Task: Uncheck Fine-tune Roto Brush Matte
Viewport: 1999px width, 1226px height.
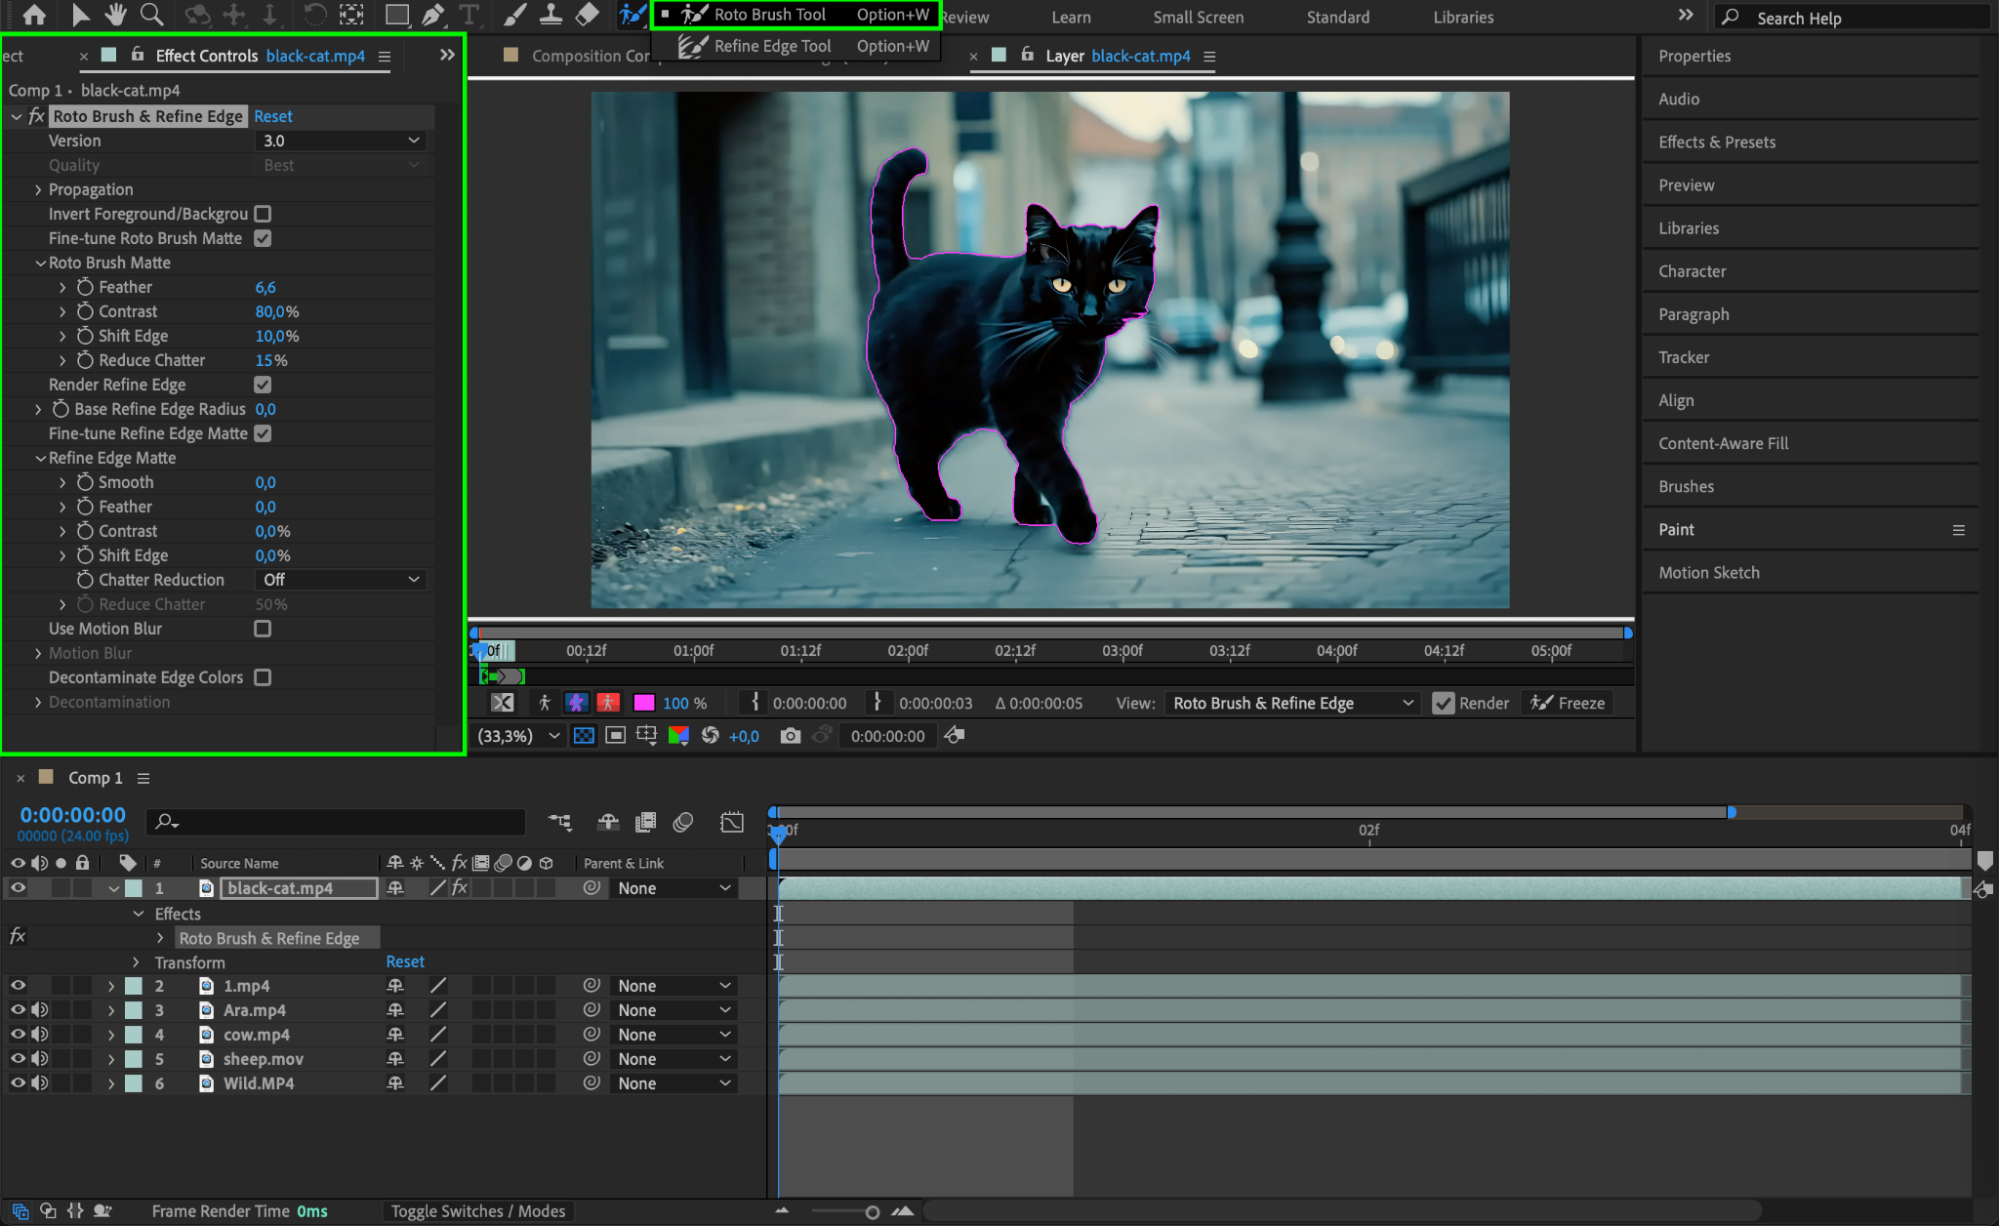Action: click(263, 238)
